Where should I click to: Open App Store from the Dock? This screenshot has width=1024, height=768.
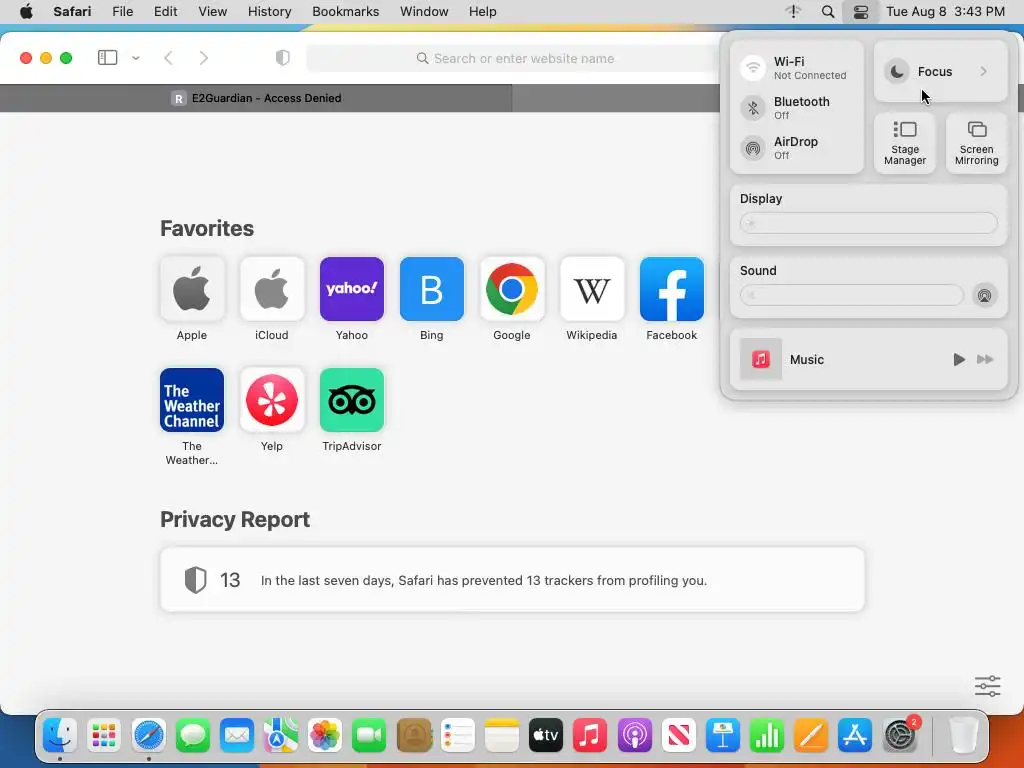coord(856,735)
